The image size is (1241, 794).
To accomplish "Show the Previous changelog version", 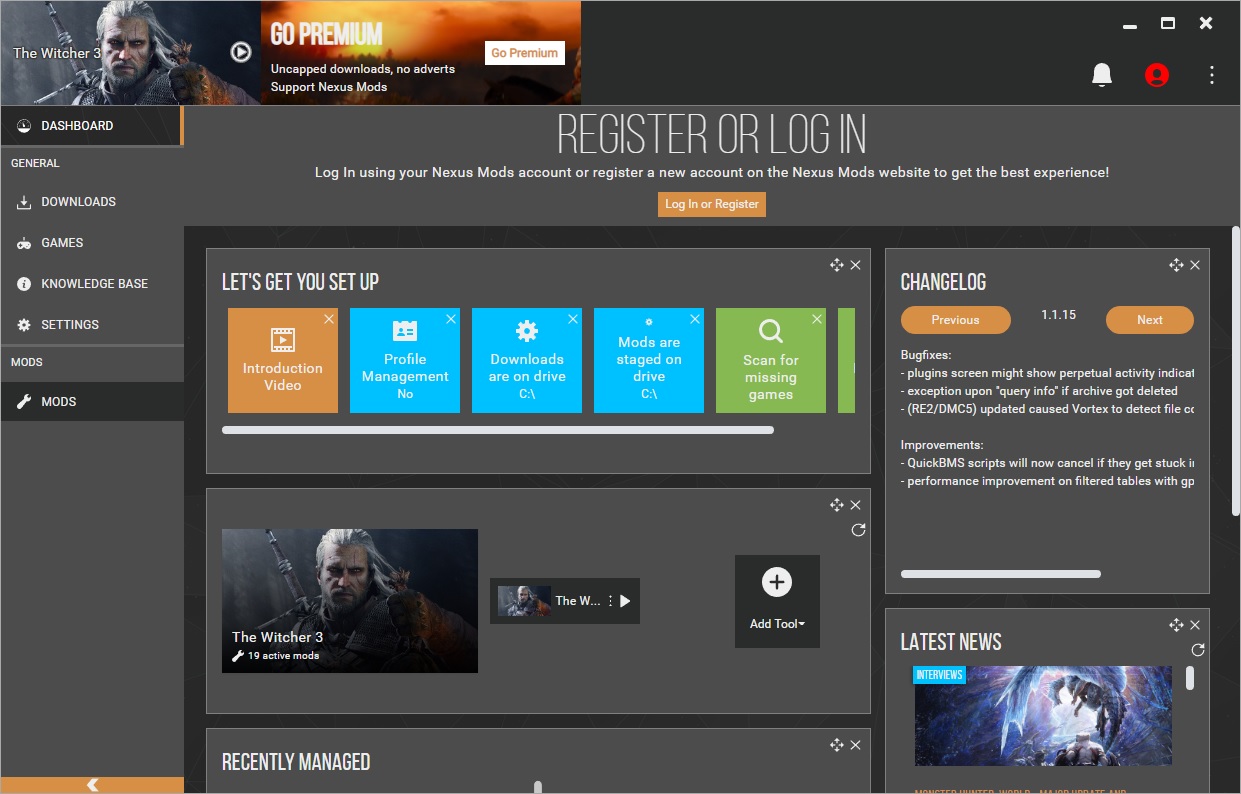I will coord(955,320).
